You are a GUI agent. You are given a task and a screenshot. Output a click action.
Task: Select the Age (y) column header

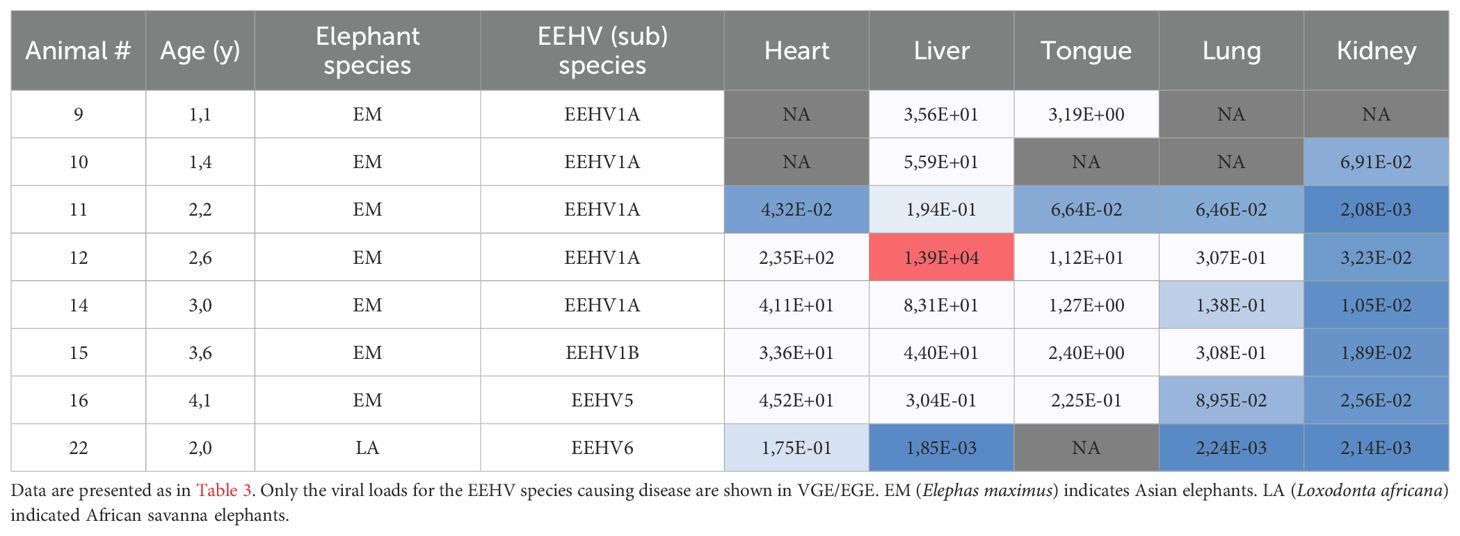tap(200, 51)
